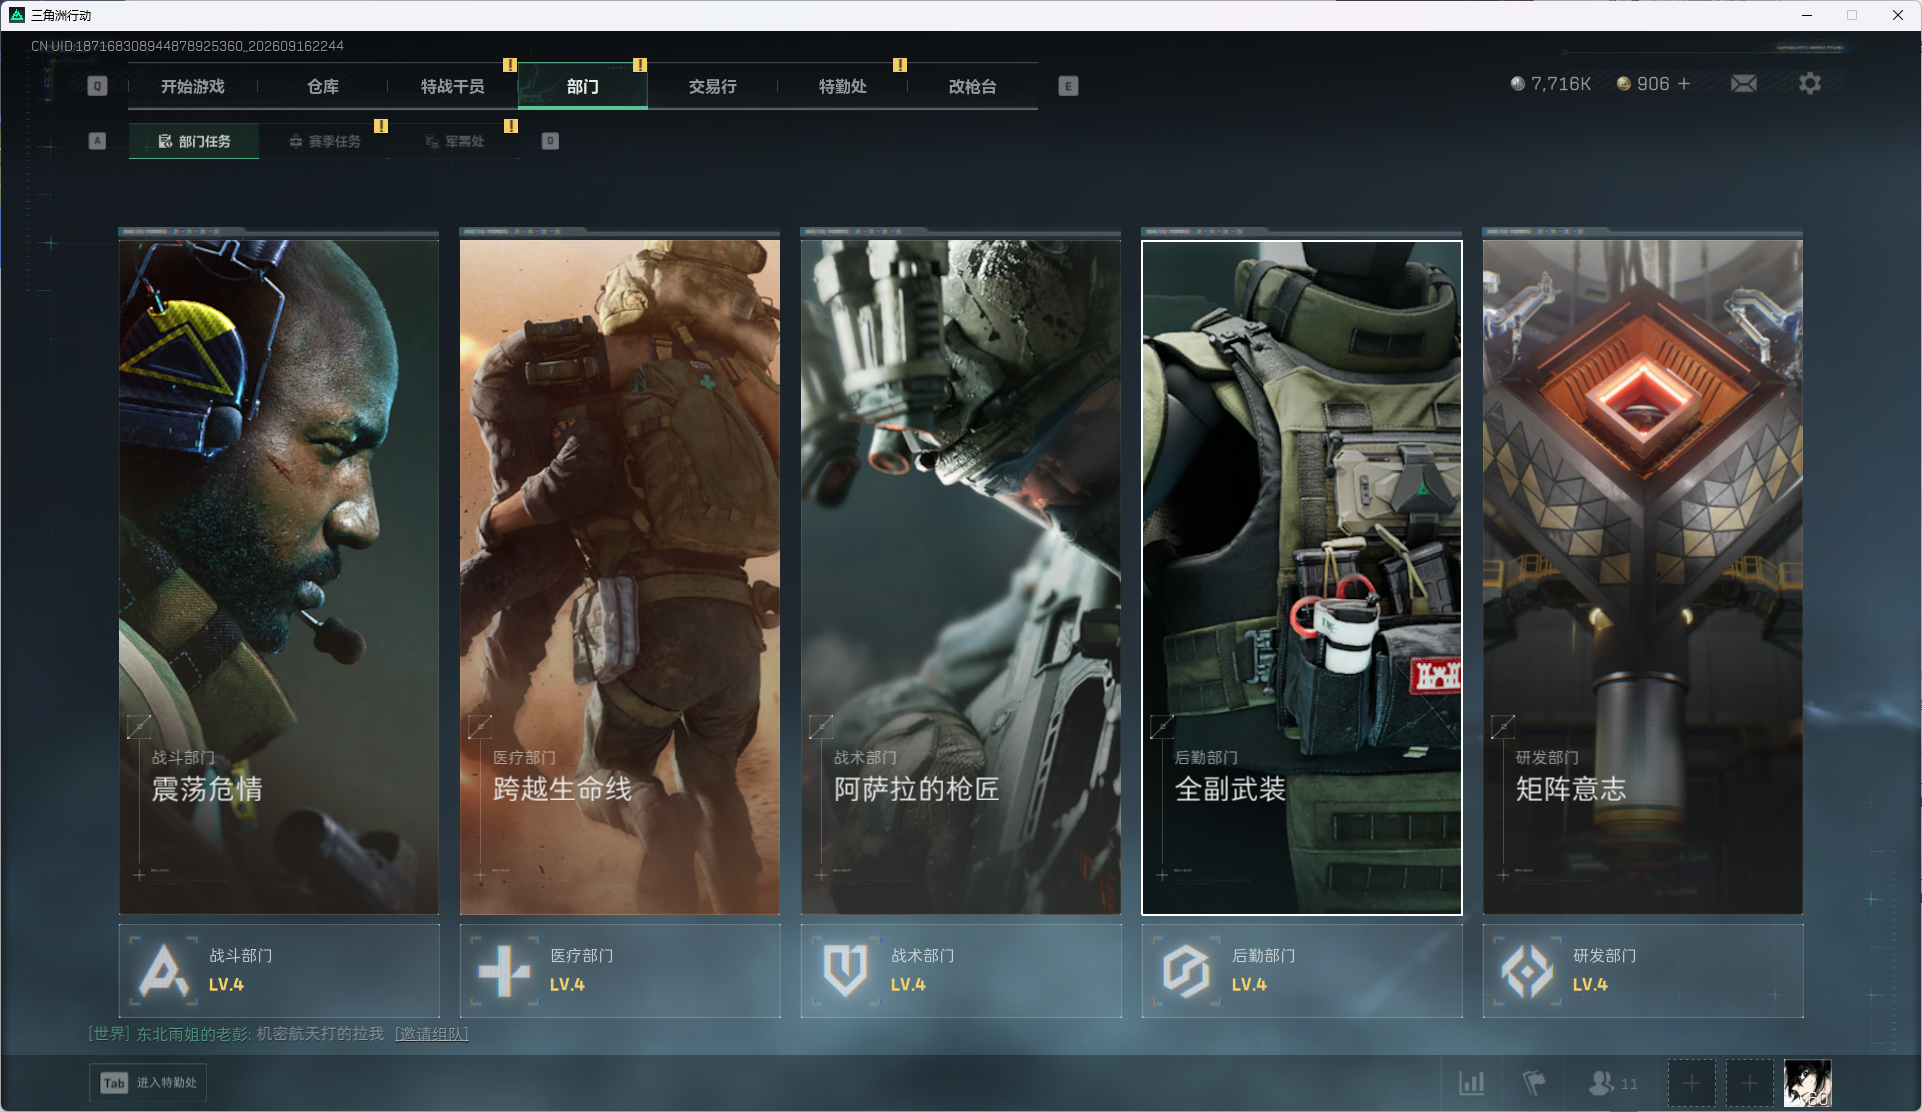This screenshot has width=1922, height=1112.
Task: Open the 特战干员 tab
Action: [452, 86]
